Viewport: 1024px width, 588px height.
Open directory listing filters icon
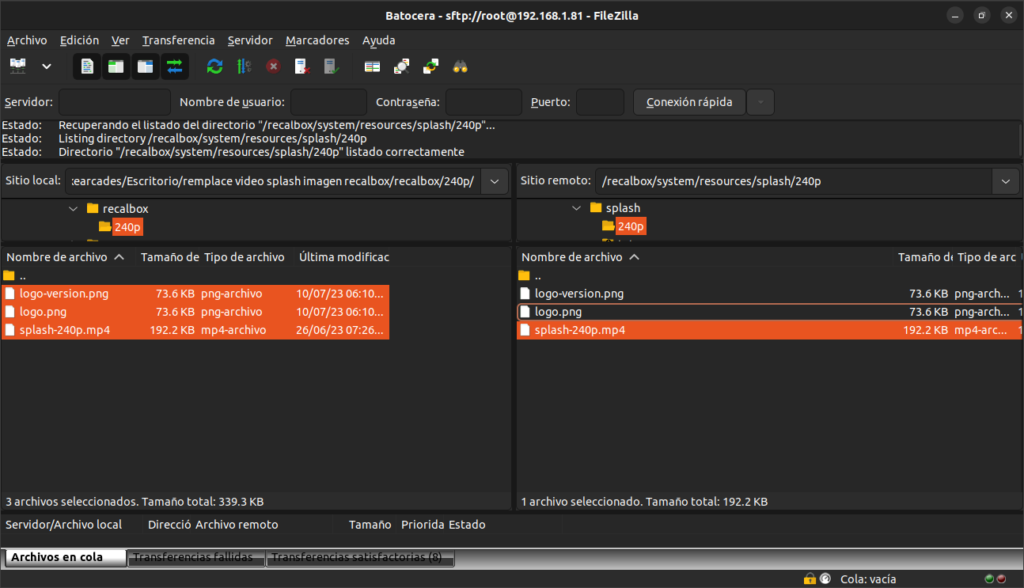pos(372,66)
